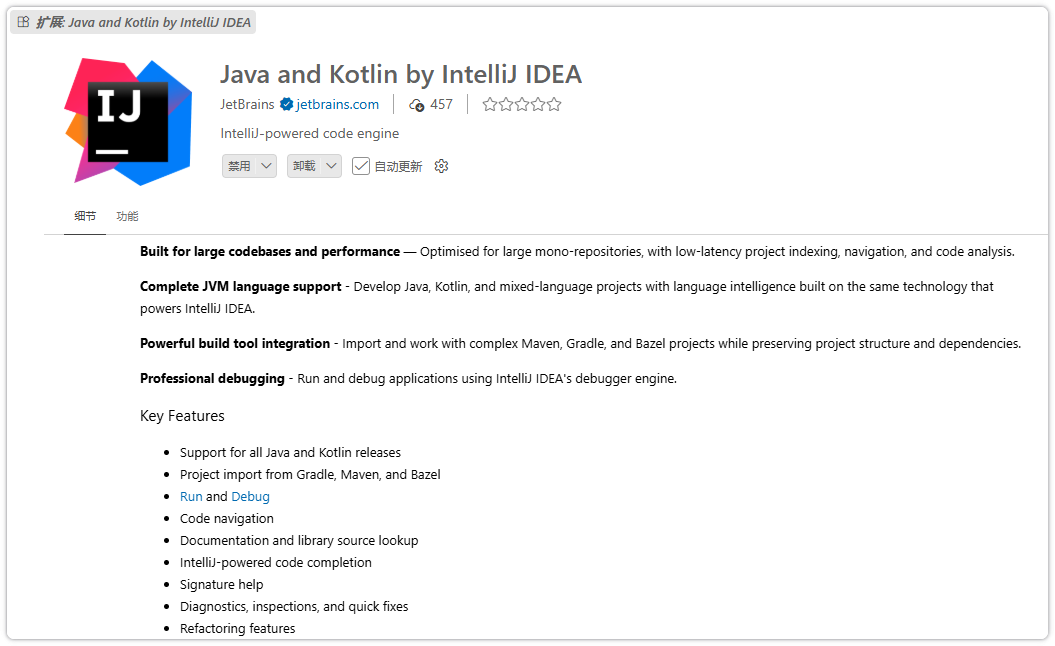1055x646 pixels.
Task: Click the IntelliJ IDEA extension logo
Action: (x=128, y=122)
